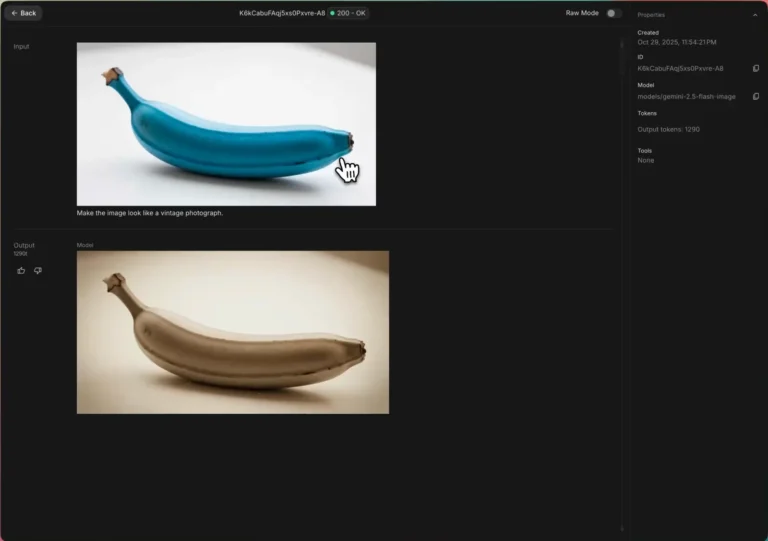This screenshot has width=768, height=541.
Task: Collapse the Properties panel chevron
Action: pos(755,15)
